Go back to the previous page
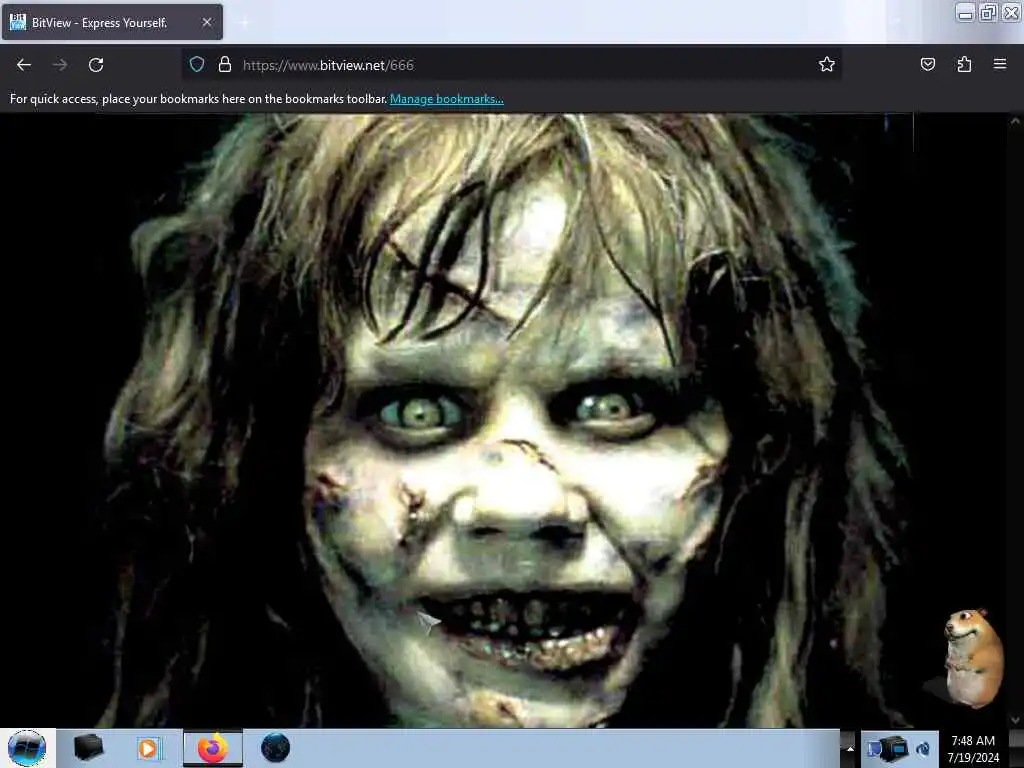 click(24, 65)
